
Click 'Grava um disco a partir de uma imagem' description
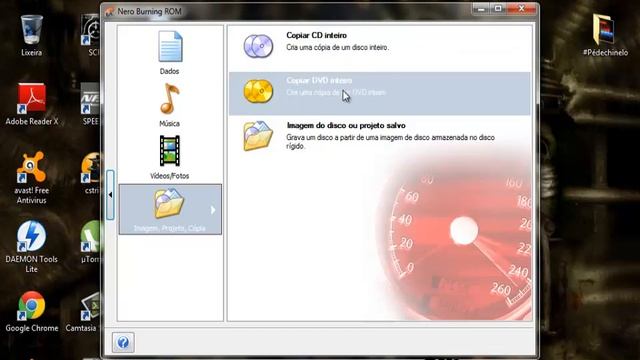(390, 142)
